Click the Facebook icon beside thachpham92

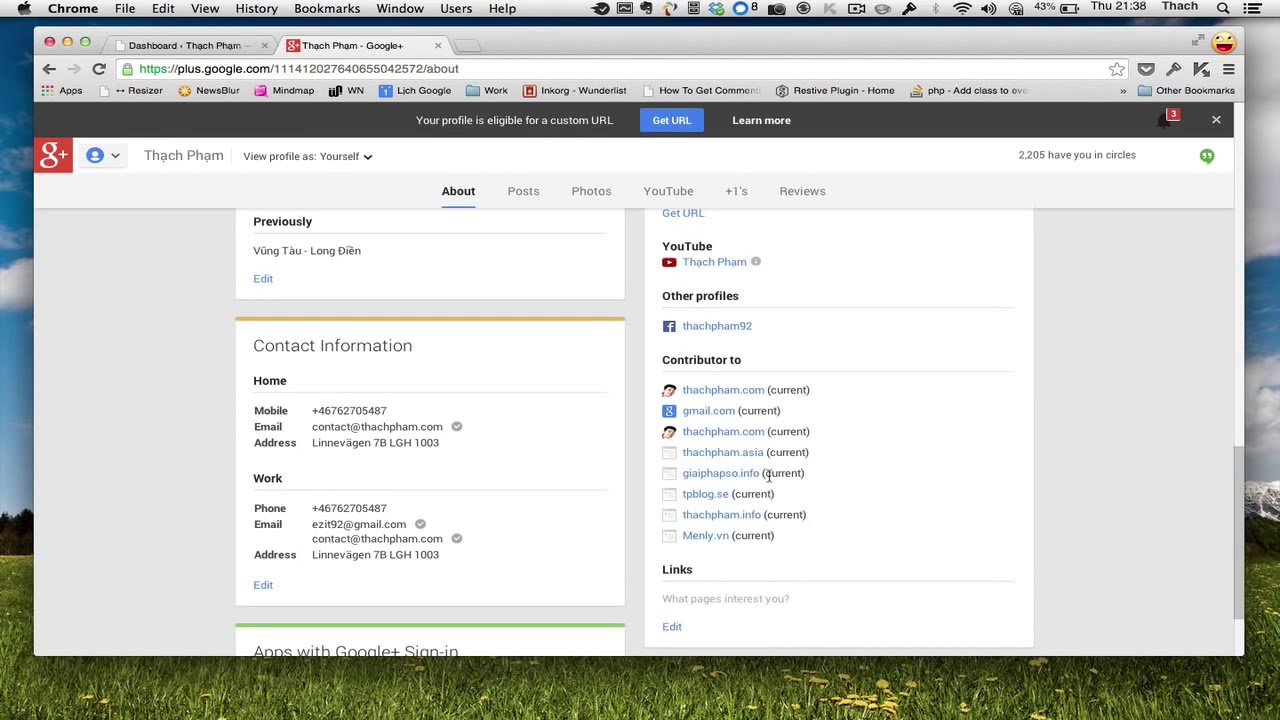(669, 326)
